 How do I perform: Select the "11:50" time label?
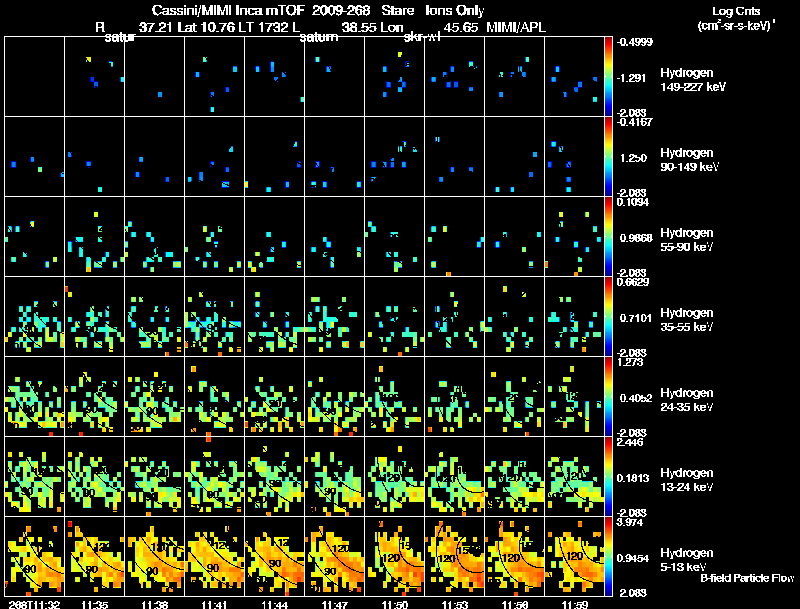[394, 604]
